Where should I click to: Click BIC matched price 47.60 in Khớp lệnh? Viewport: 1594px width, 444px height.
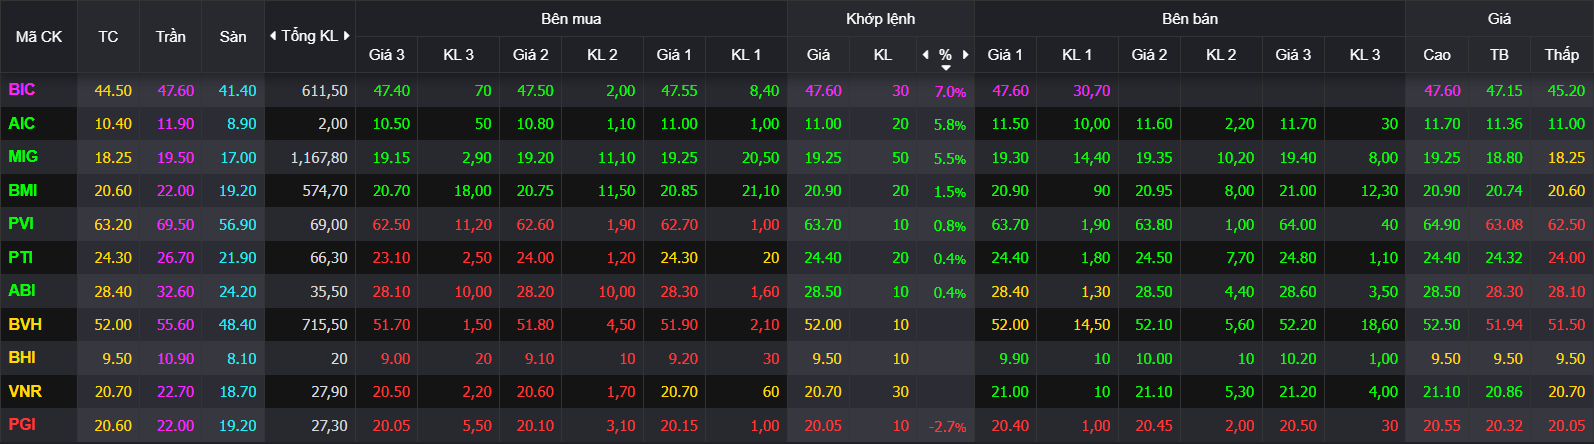coord(823,90)
